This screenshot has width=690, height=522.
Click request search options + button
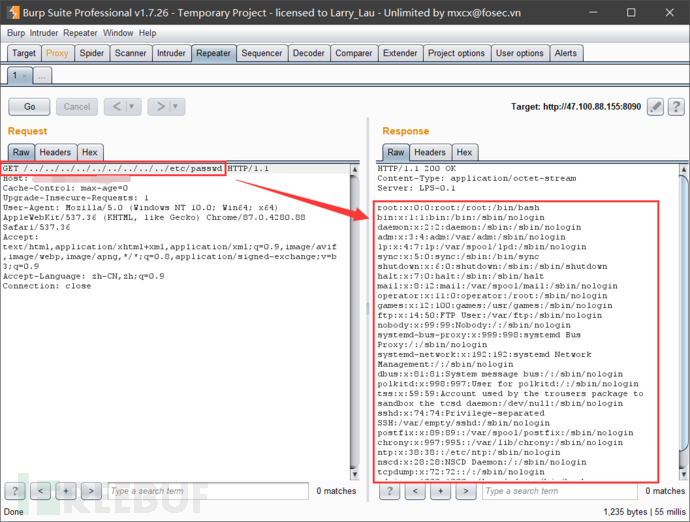[66, 491]
